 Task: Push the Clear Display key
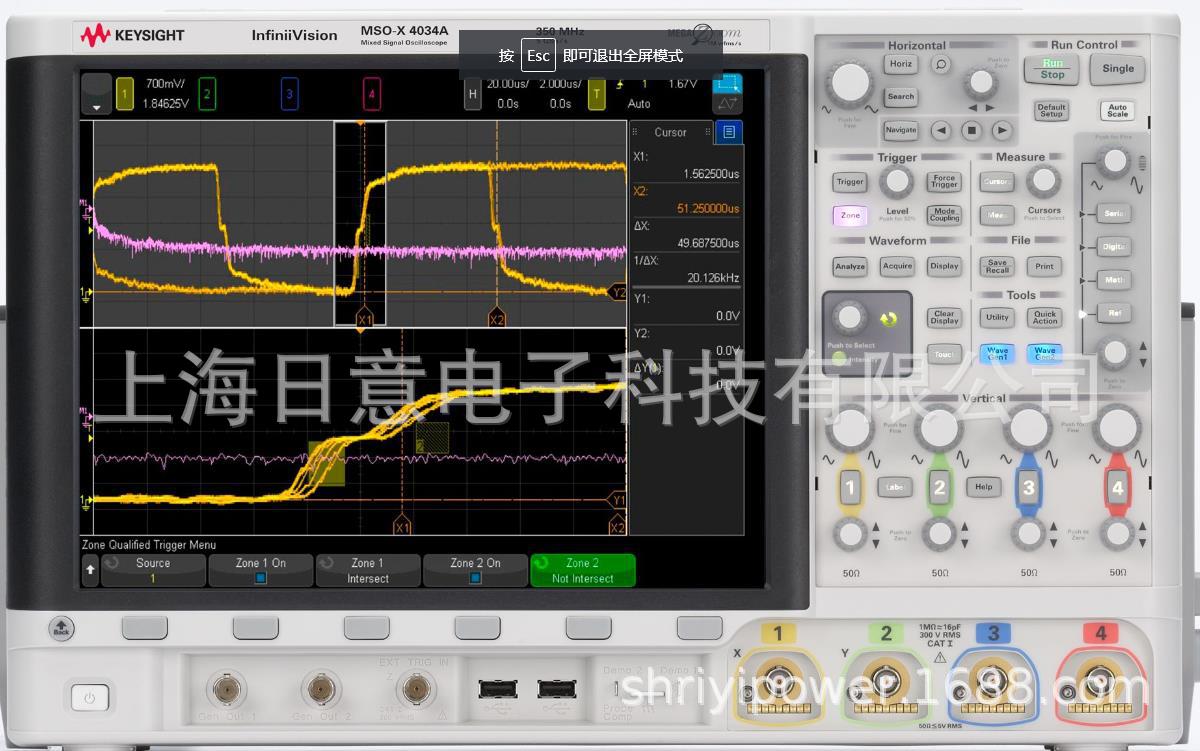coord(944,317)
